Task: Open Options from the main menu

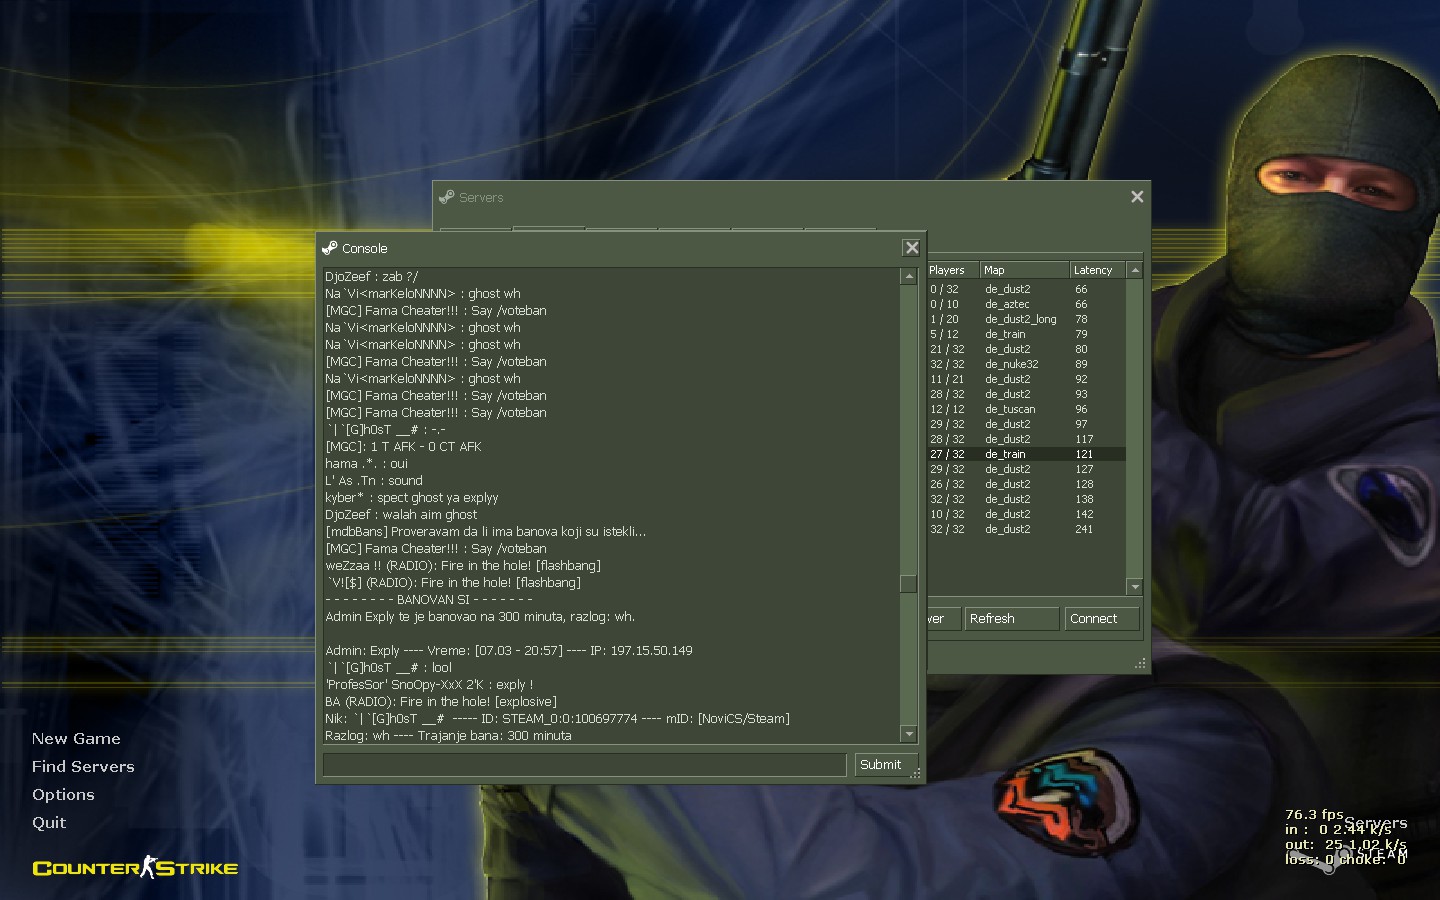Action: click(x=63, y=795)
